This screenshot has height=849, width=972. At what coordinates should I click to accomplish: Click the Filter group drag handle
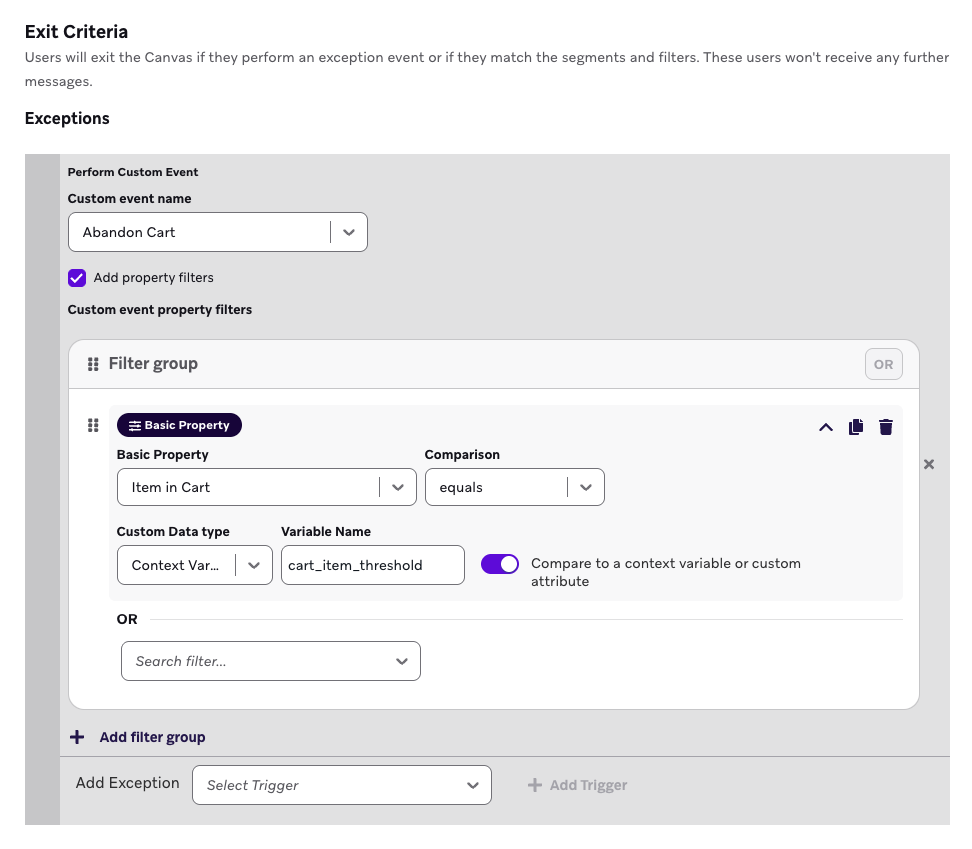95,363
